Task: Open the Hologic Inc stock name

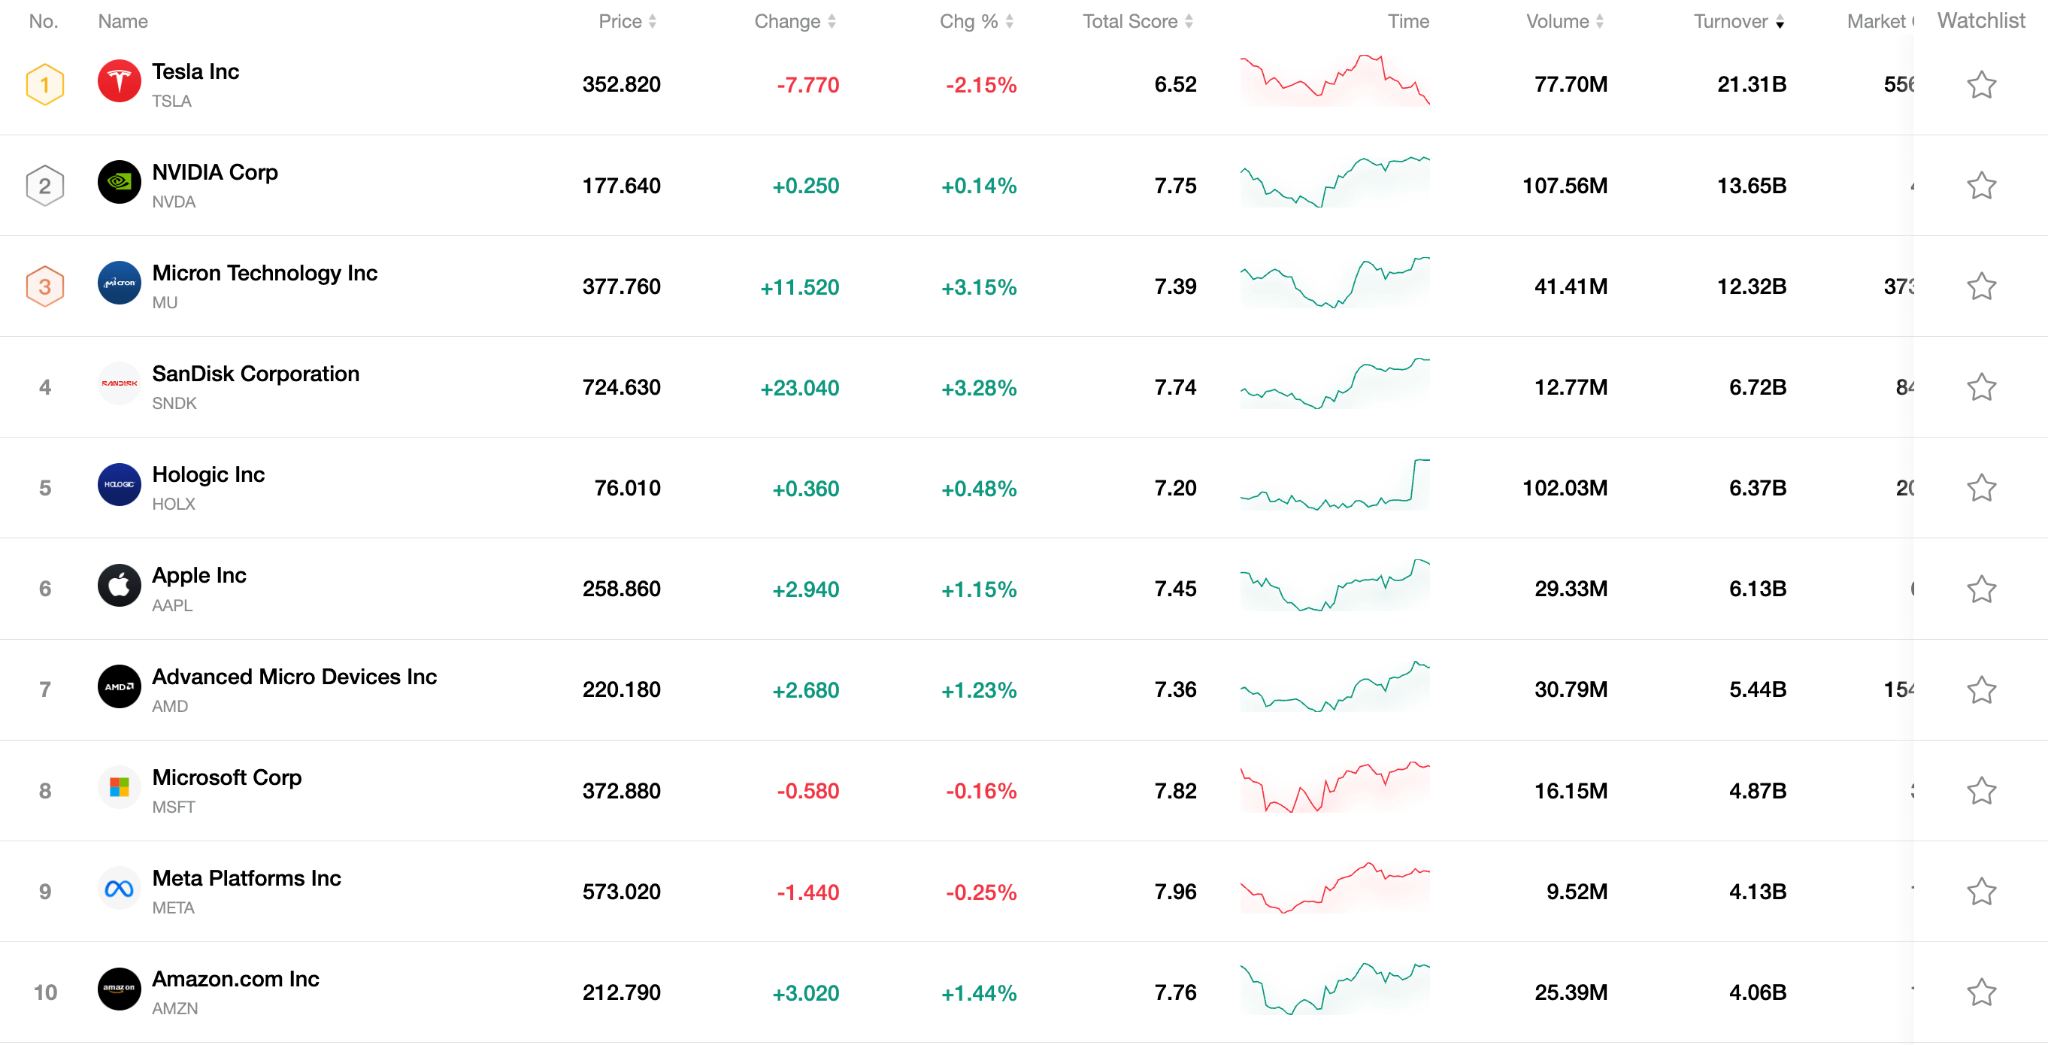Action: click(x=207, y=475)
